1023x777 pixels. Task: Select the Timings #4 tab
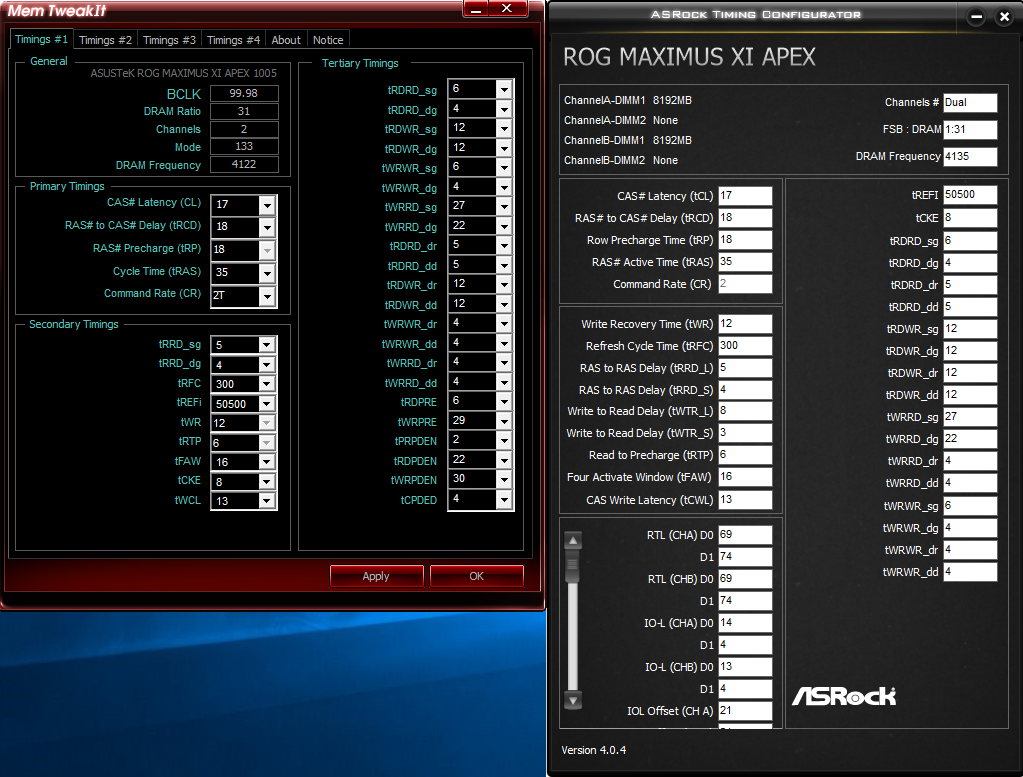234,40
